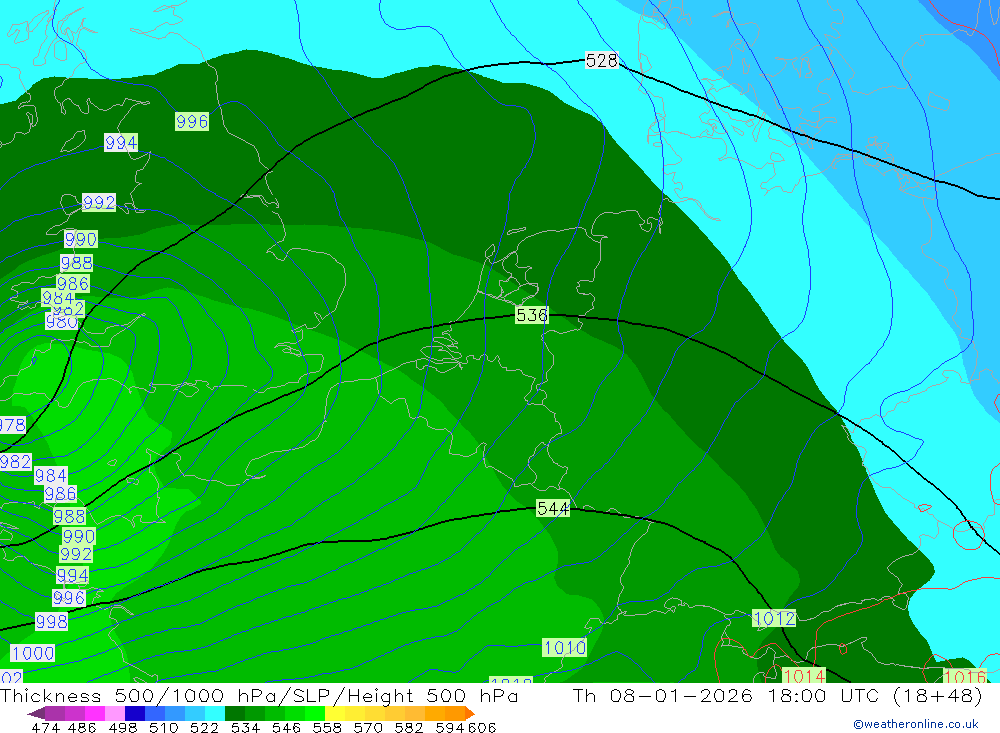This screenshot has height=733, width=1000.
Task: Click the 992 isobar label at upper left
Action: (x=99, y=203)
